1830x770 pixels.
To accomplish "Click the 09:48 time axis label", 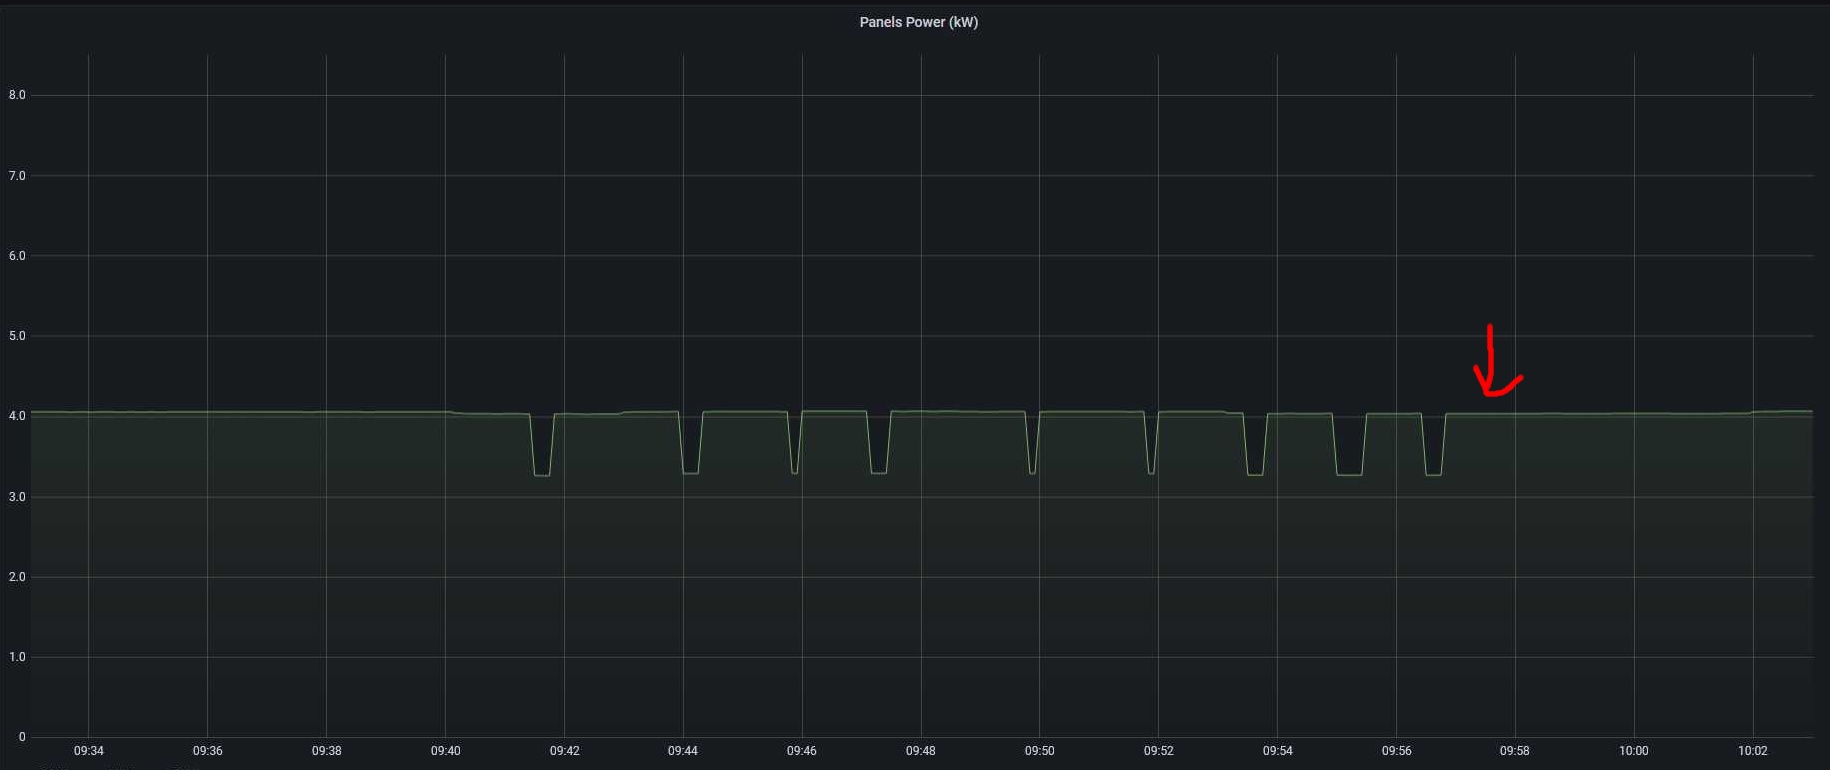I will (920, 750).
